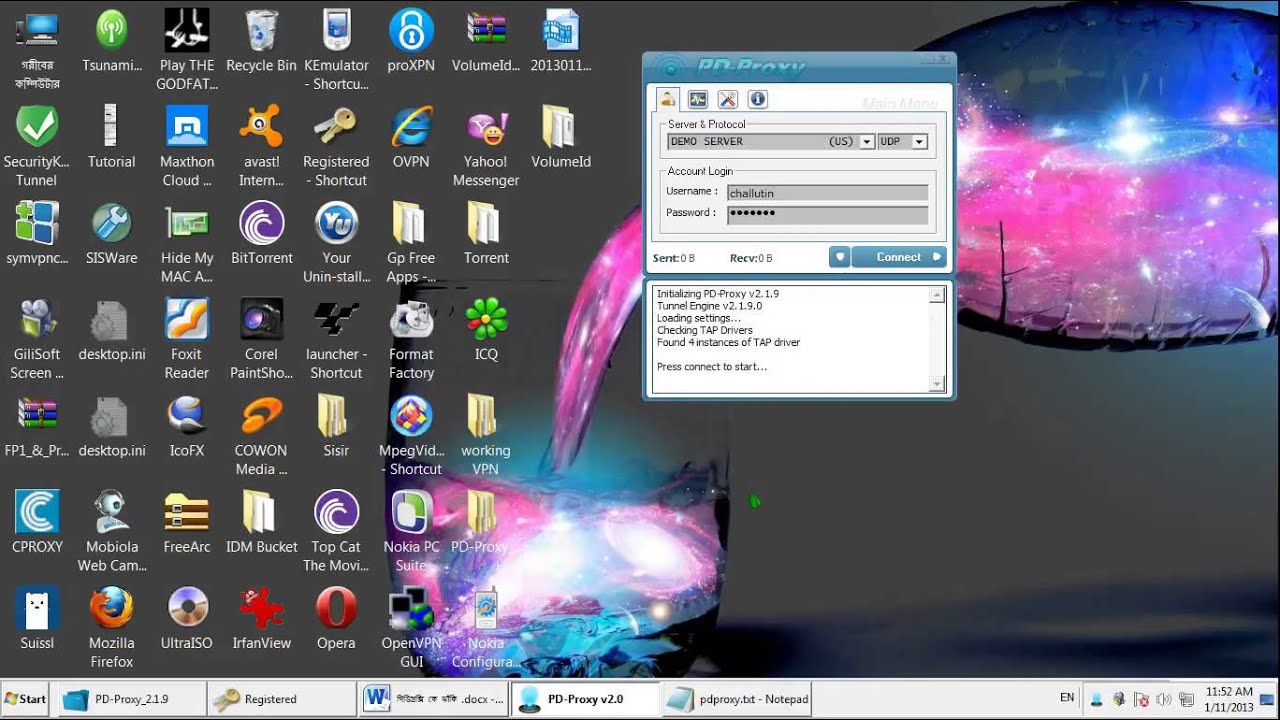Select the Corel PaintShop icon
The width and height of the screenshot is (1280, 720).
[x=261, y=338]
